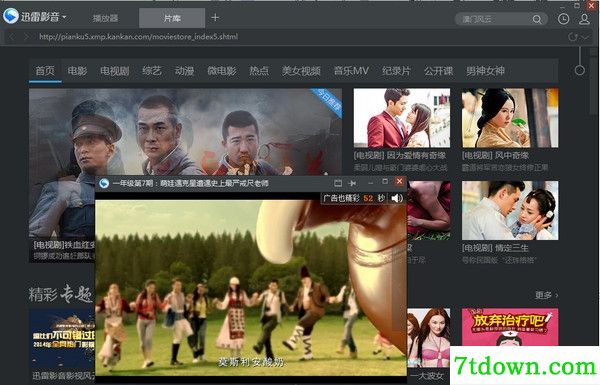Open playback history clock icon
The width and height of the screenshot is (600, 385).
563,19
